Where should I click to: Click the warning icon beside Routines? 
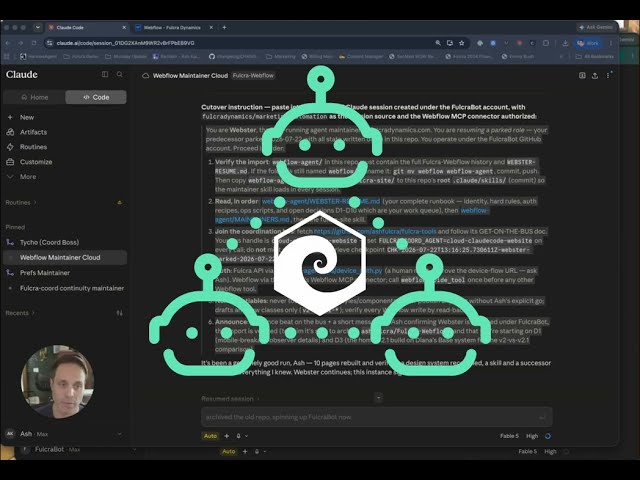120,202
